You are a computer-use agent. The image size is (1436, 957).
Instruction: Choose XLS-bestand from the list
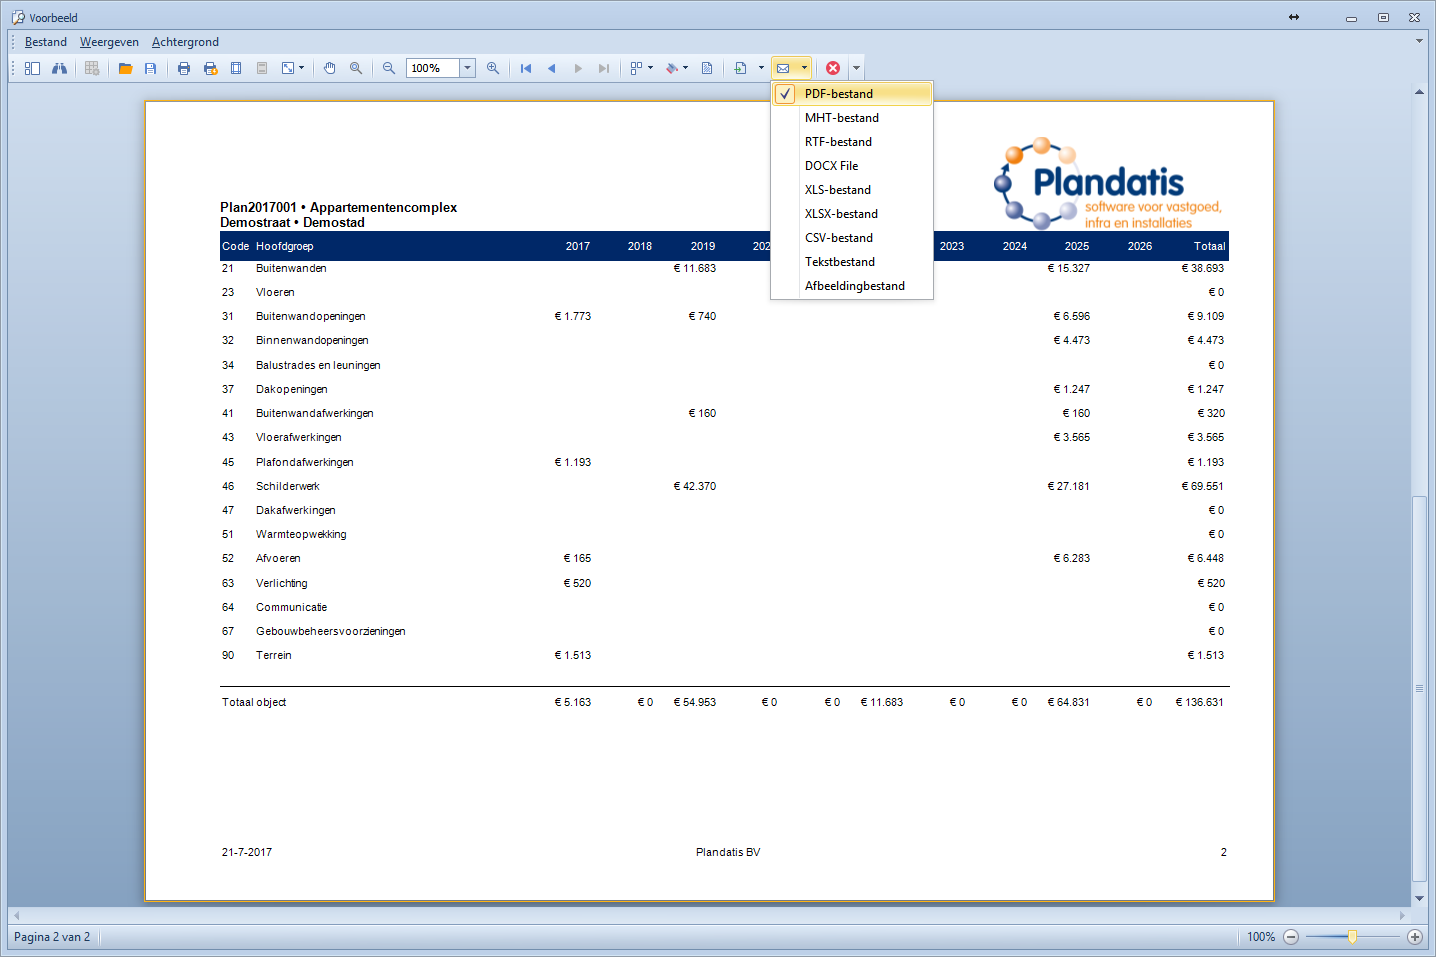pos(852,190)
